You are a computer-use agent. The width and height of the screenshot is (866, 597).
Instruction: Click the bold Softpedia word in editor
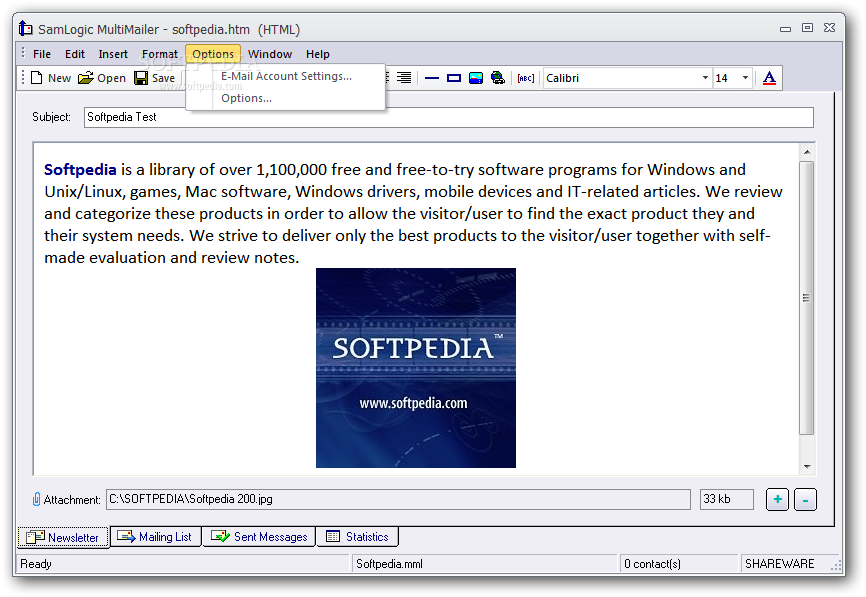click(x=80, y=170)
